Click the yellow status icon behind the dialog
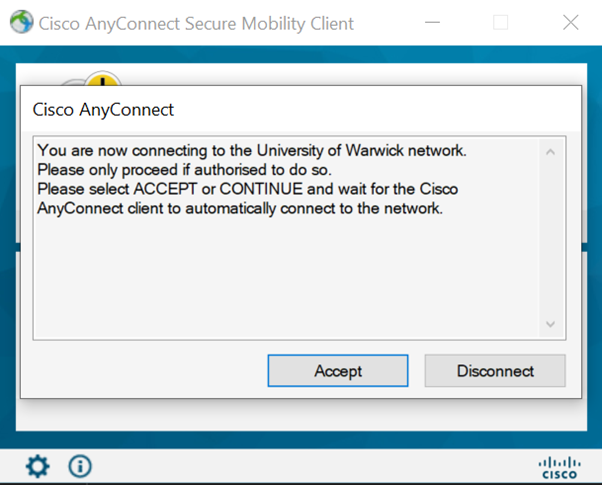602x485 pixels. 101,80
